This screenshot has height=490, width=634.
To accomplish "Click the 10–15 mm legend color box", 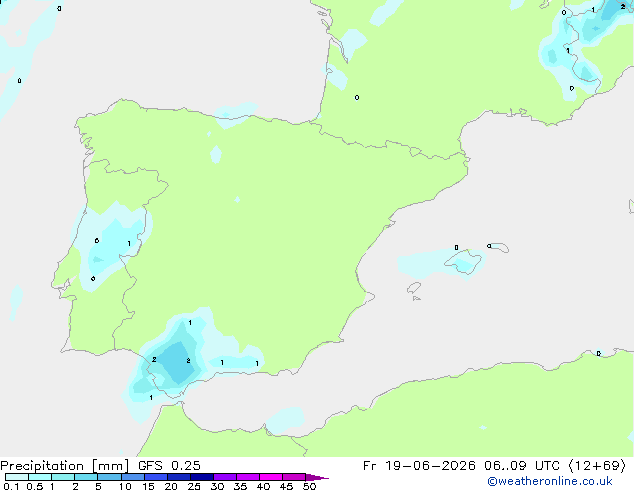I will [132, 477].
